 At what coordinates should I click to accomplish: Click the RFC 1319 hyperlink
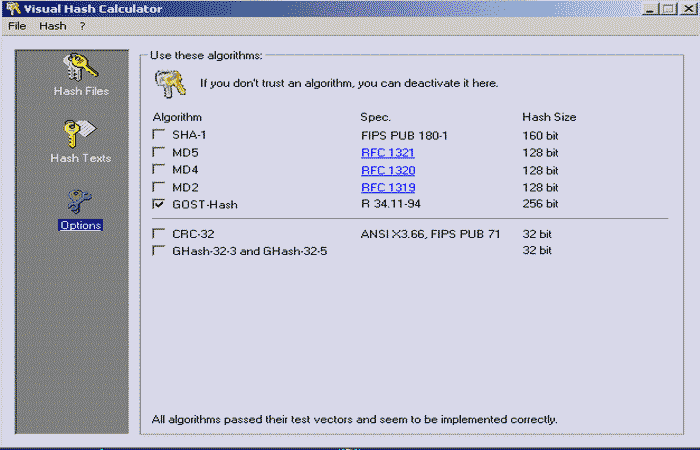click(x=387, y=187)
